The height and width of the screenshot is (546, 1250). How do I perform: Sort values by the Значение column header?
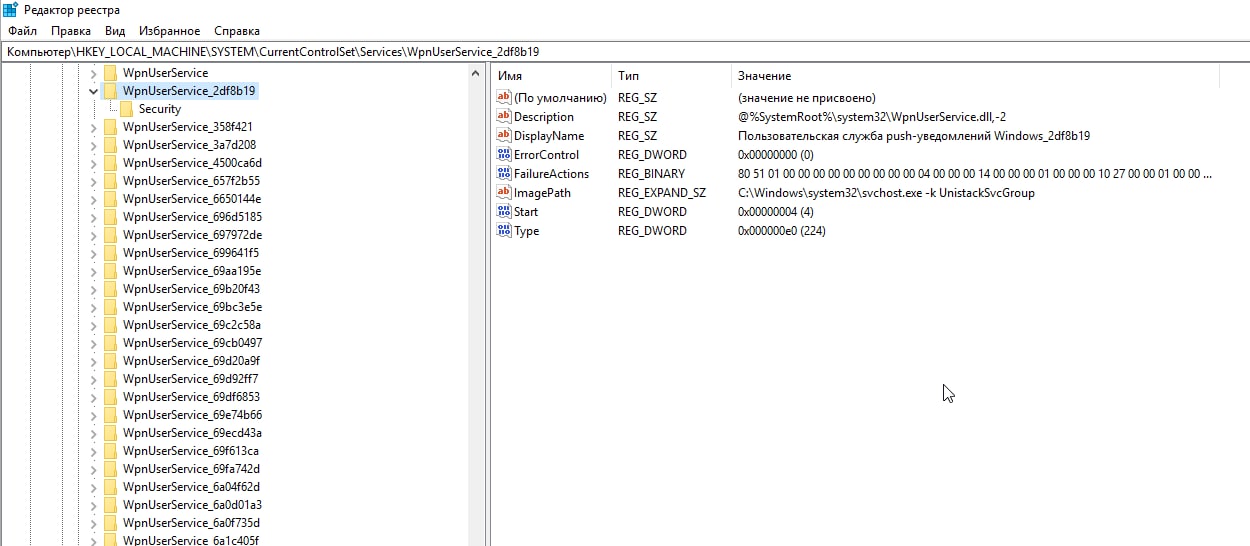coord(976,76)
